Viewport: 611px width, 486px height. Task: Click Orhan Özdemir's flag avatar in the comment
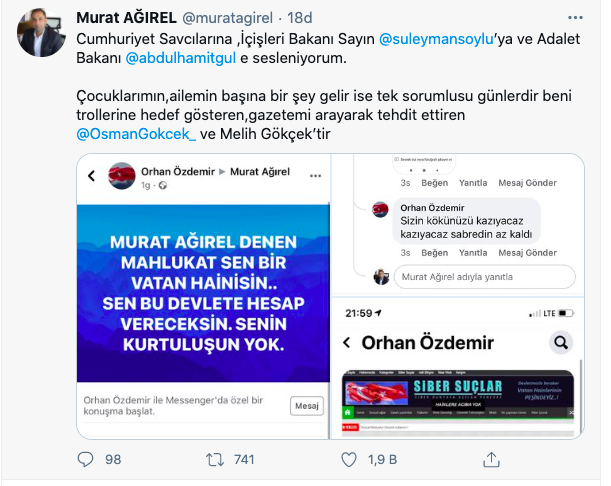pyautogui.click(x=380, y=210)
